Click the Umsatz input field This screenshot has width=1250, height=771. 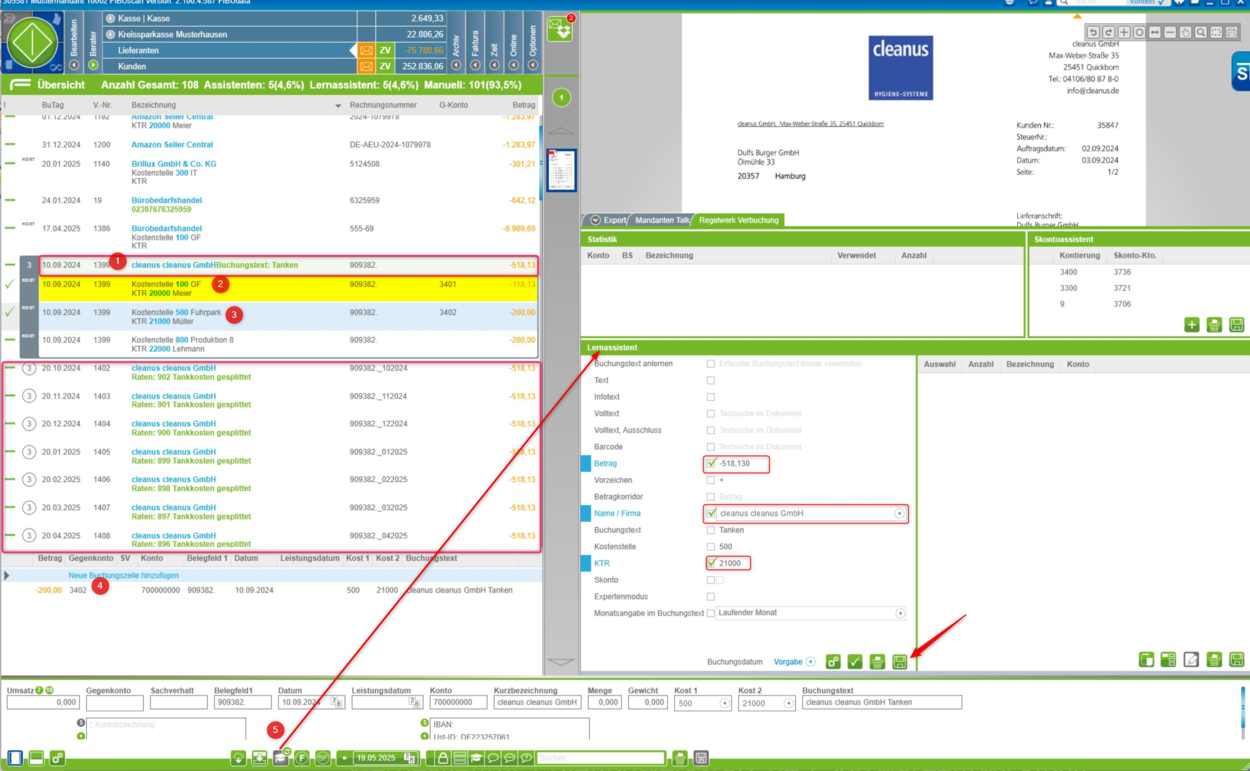(43, 703)
